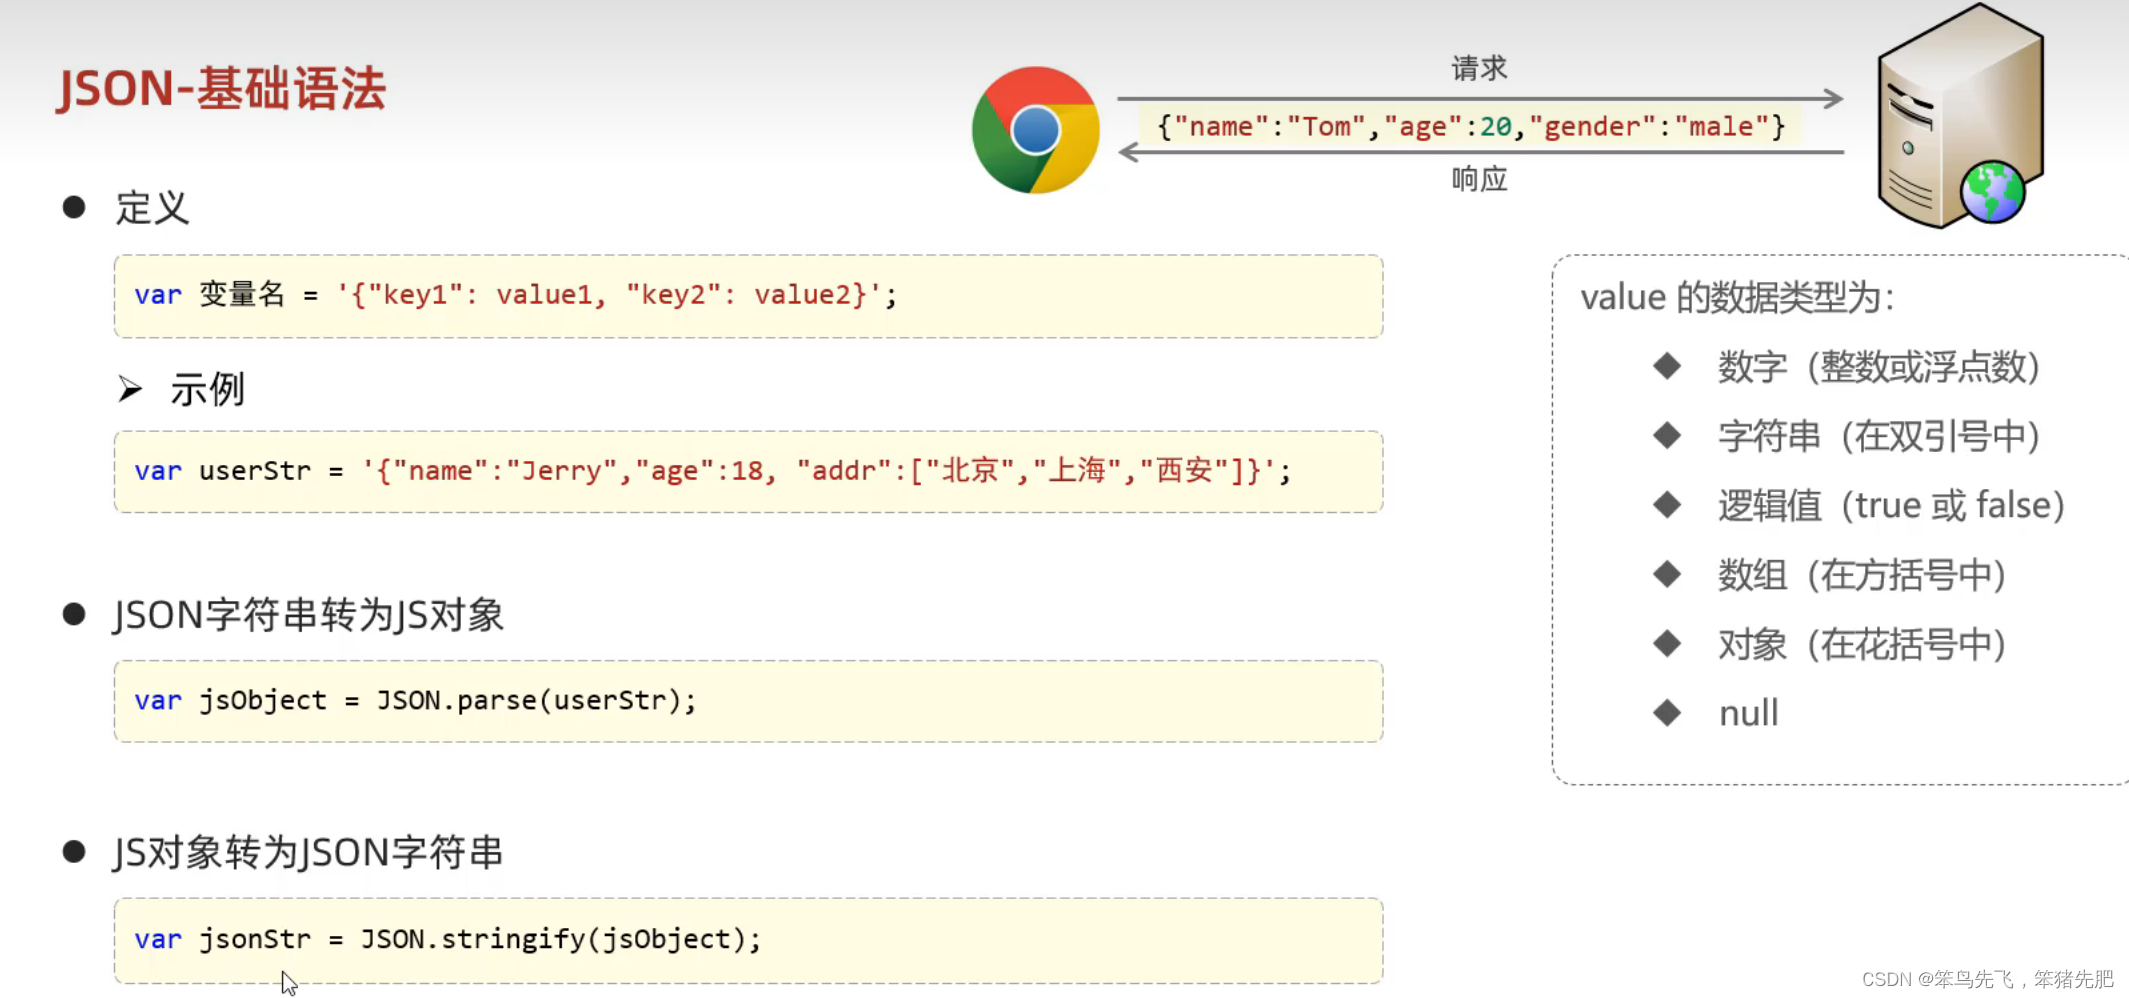Viewport: 2129px width, 998px height.
Task: Click the 数组（在方括号中）list item
Action: click(1862, 575)
